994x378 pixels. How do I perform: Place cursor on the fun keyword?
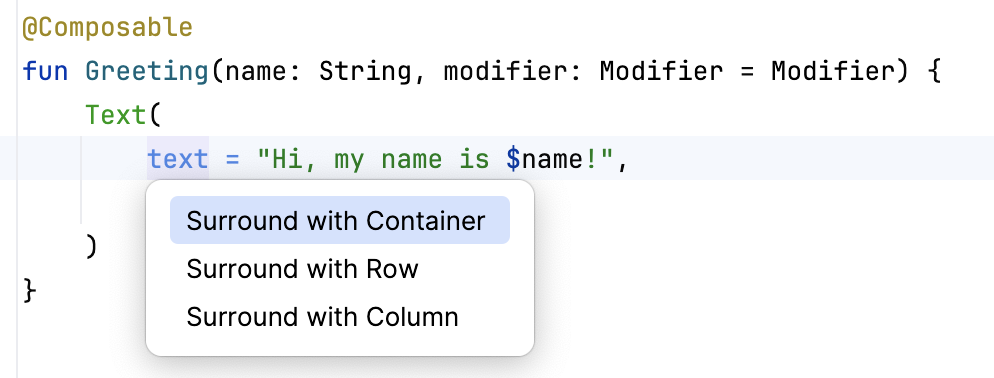pos(45,71)
